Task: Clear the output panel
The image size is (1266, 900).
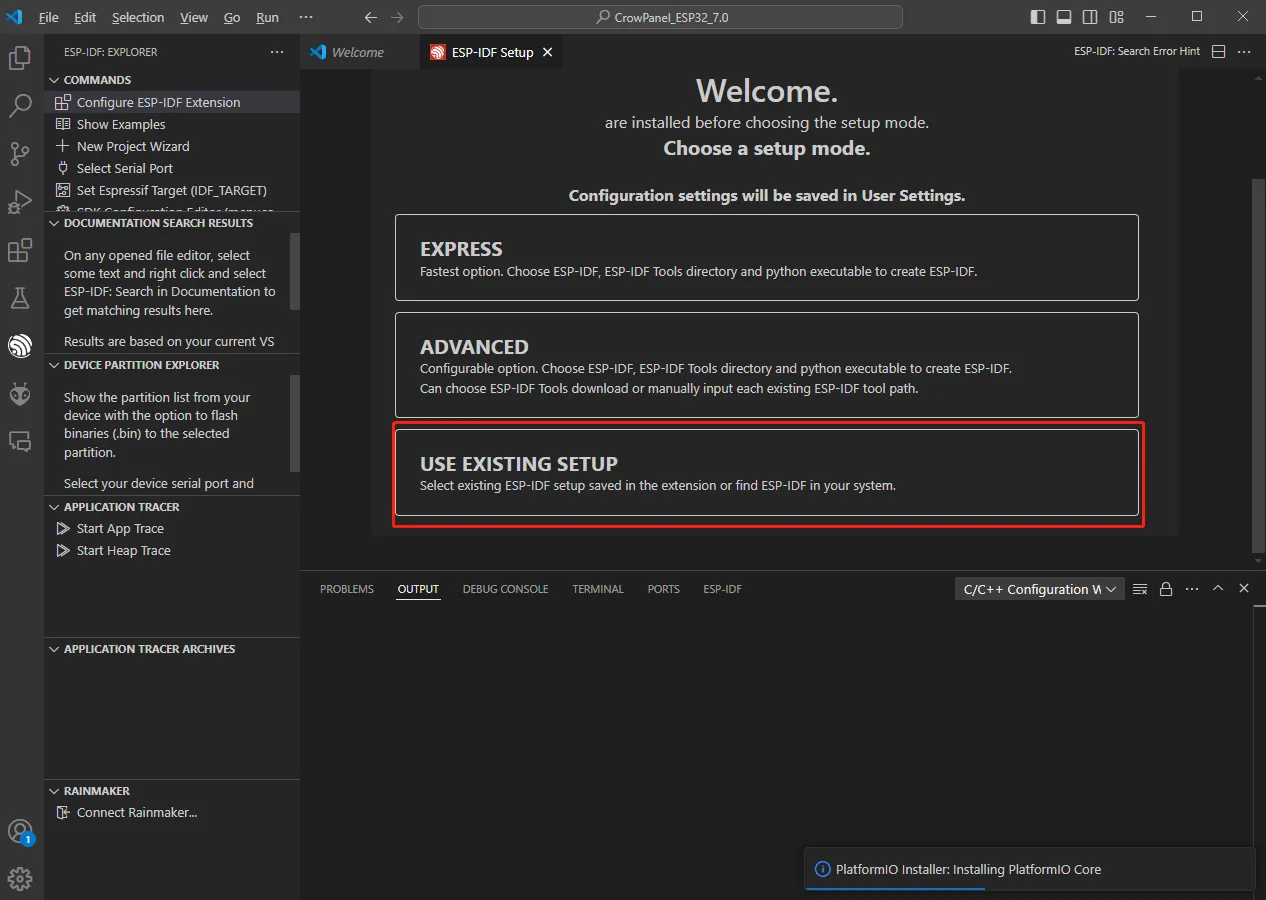Action: click(1140, 589)
